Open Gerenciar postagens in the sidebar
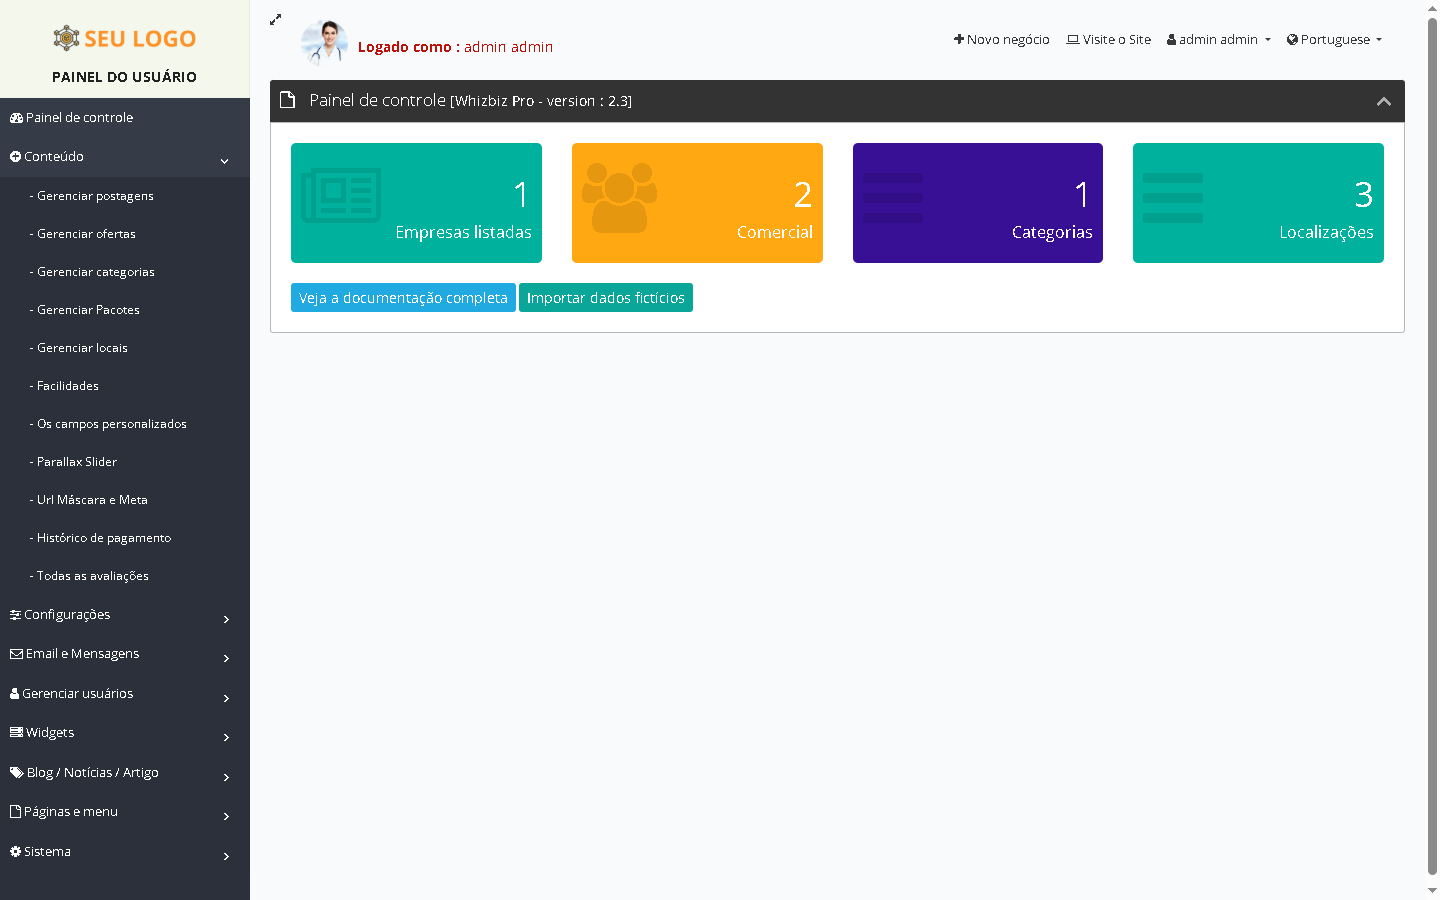The width and height of the screenshot is (1440, 900). 95,196
